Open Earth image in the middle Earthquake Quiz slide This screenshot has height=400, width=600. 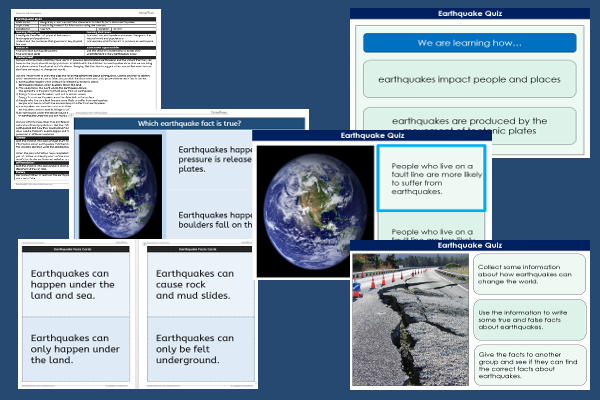pos(315,211)
